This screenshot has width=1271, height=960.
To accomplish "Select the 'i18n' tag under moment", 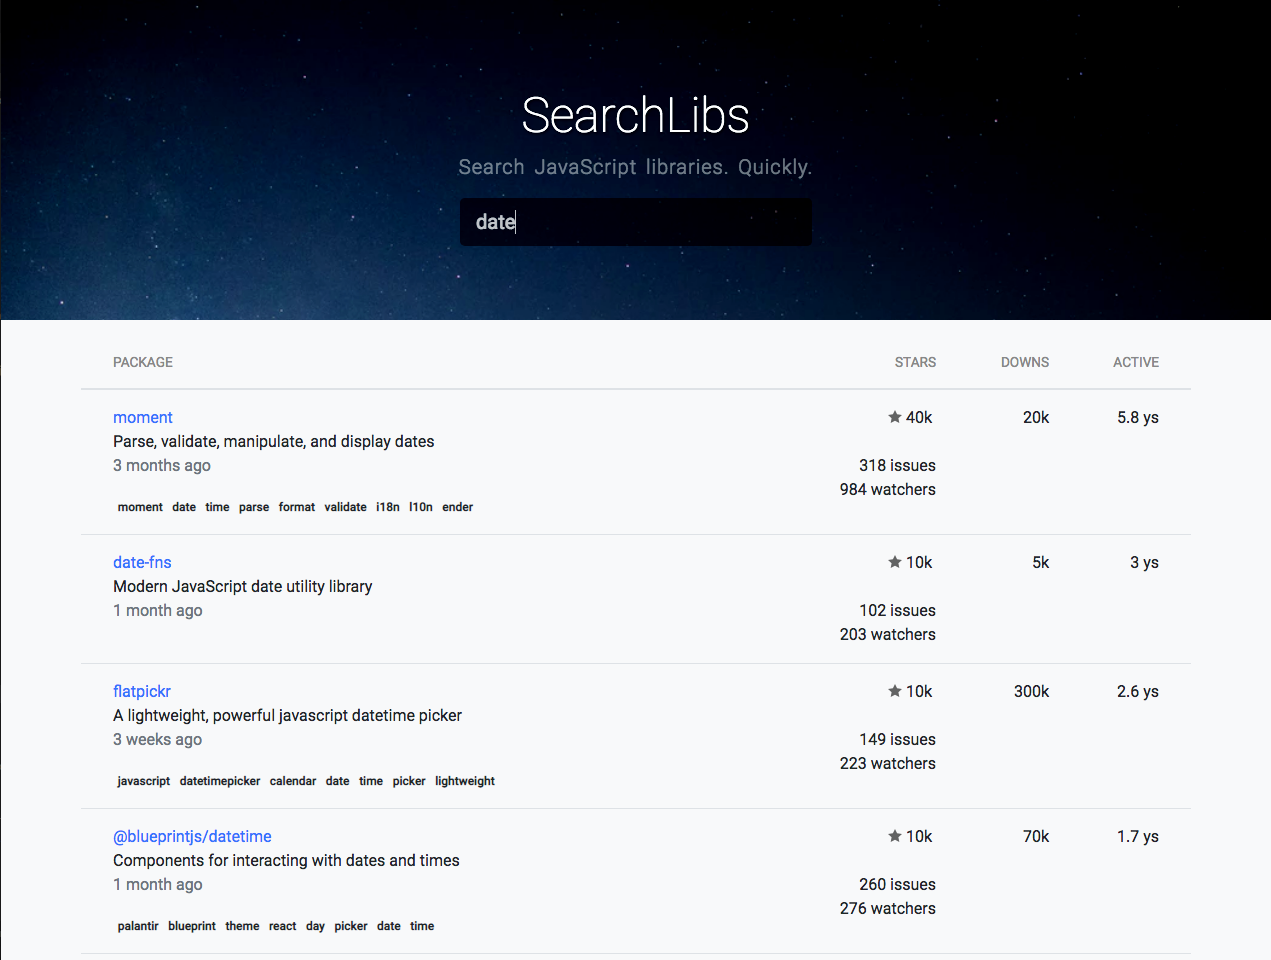I will (x=388, y=507).
